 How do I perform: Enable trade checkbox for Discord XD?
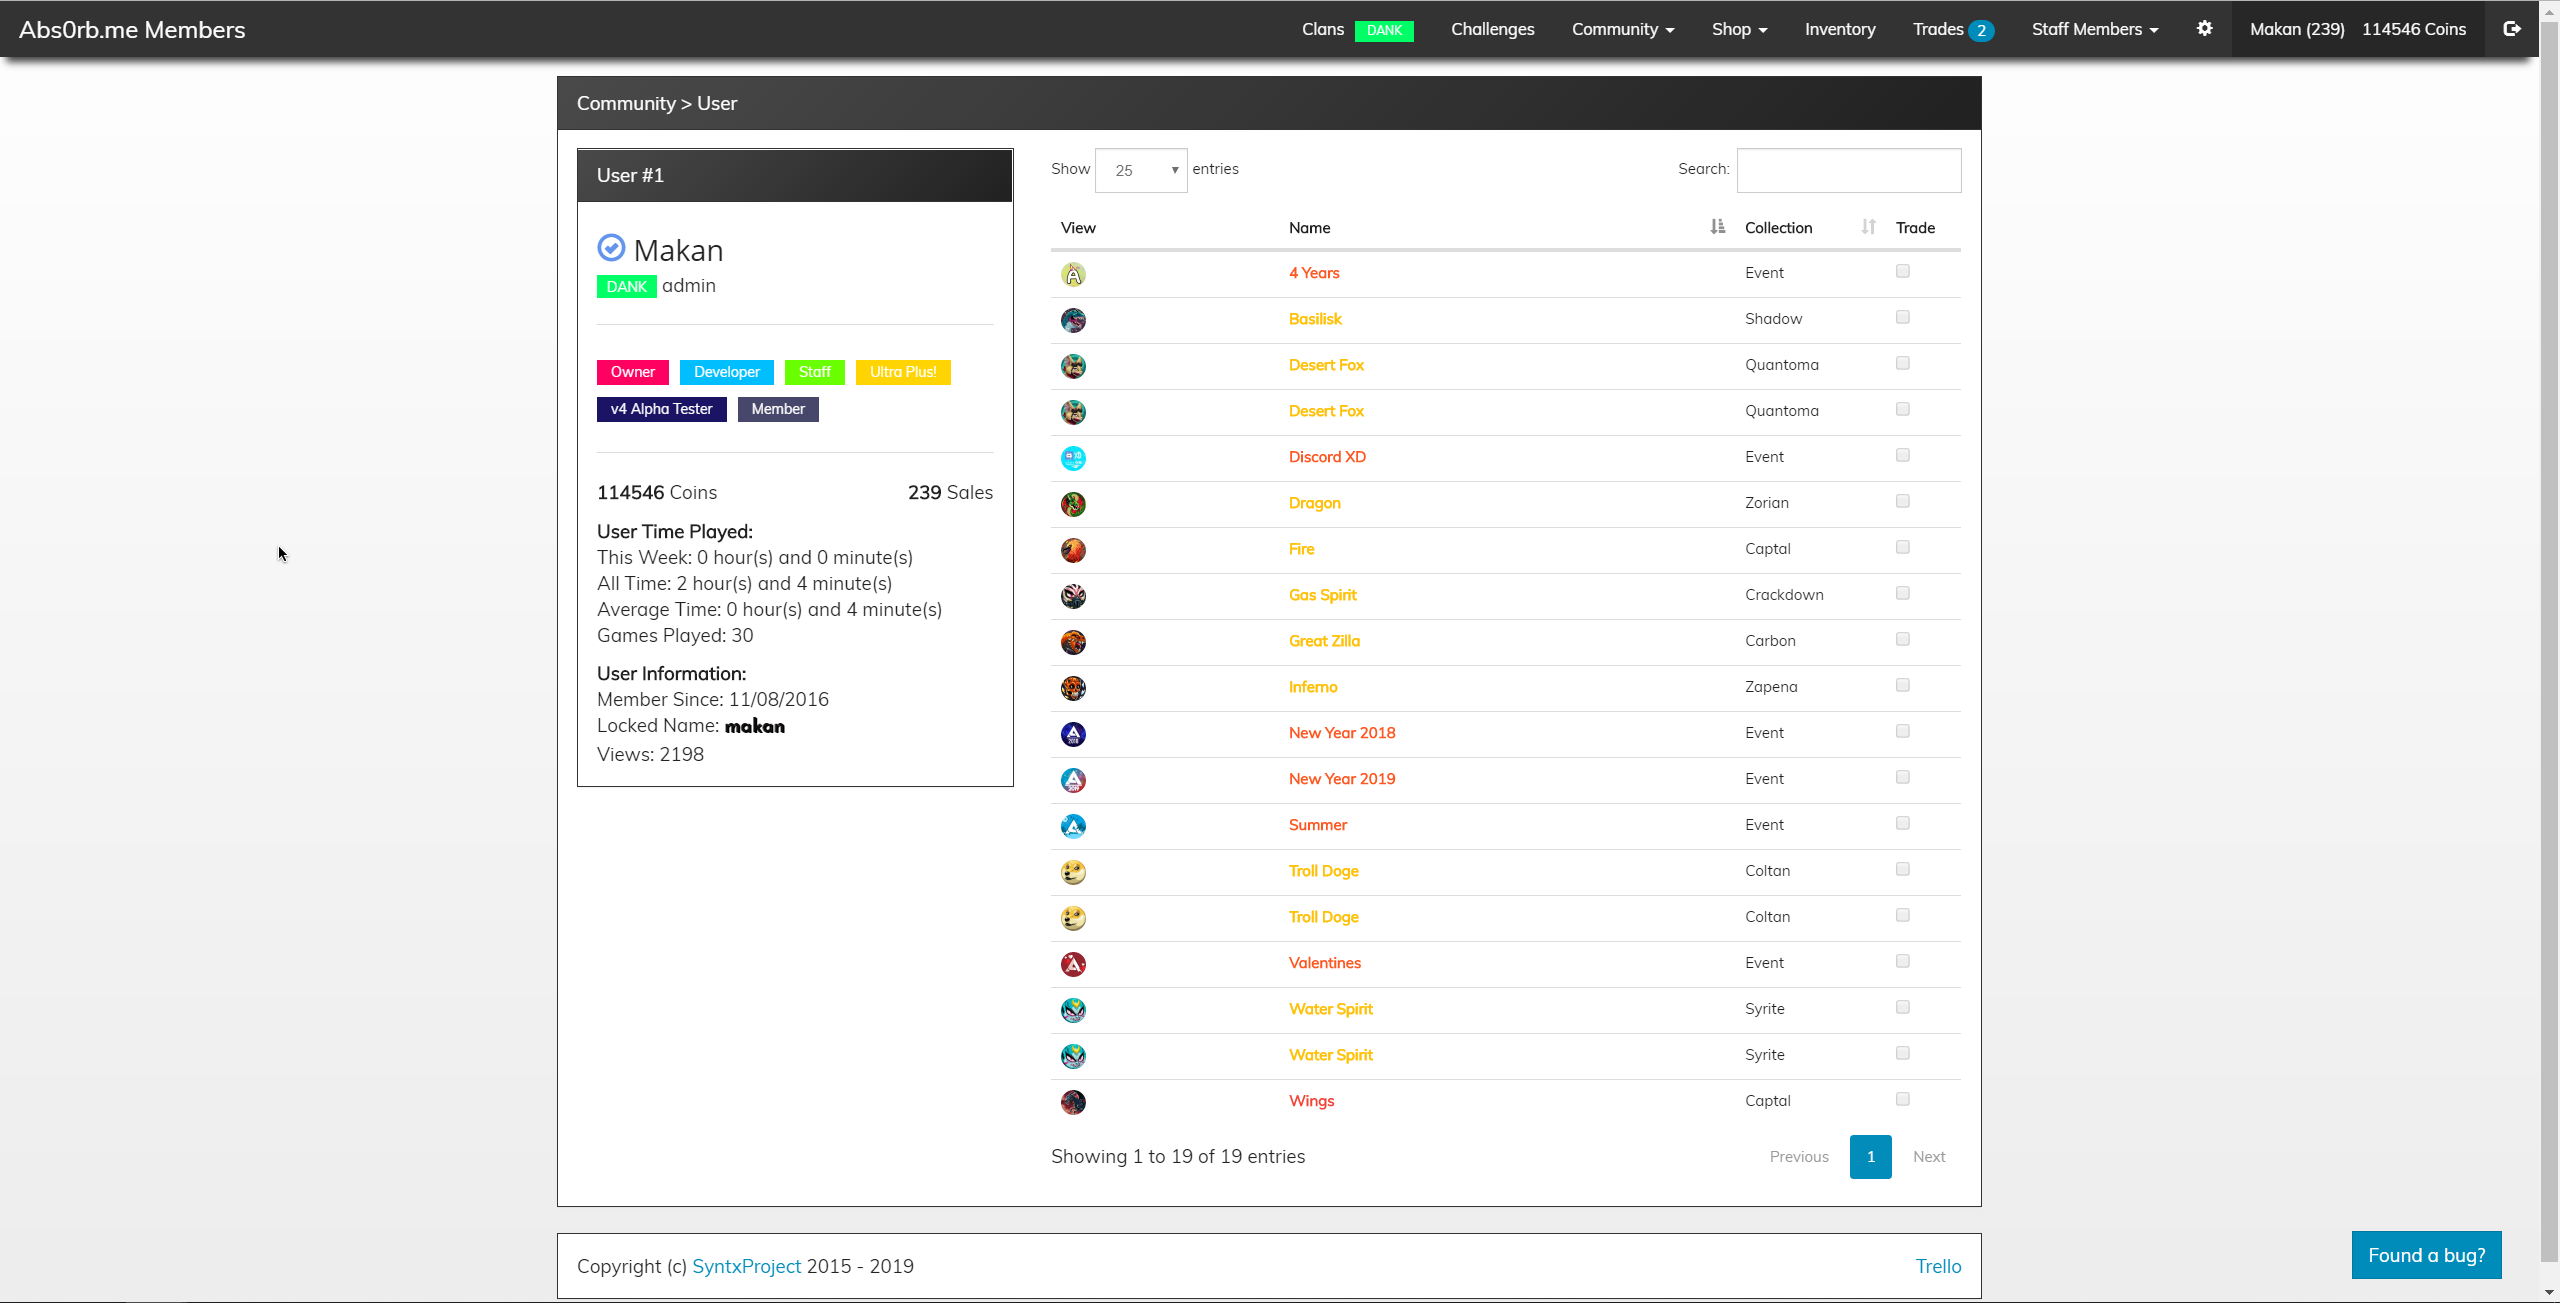1903,455
